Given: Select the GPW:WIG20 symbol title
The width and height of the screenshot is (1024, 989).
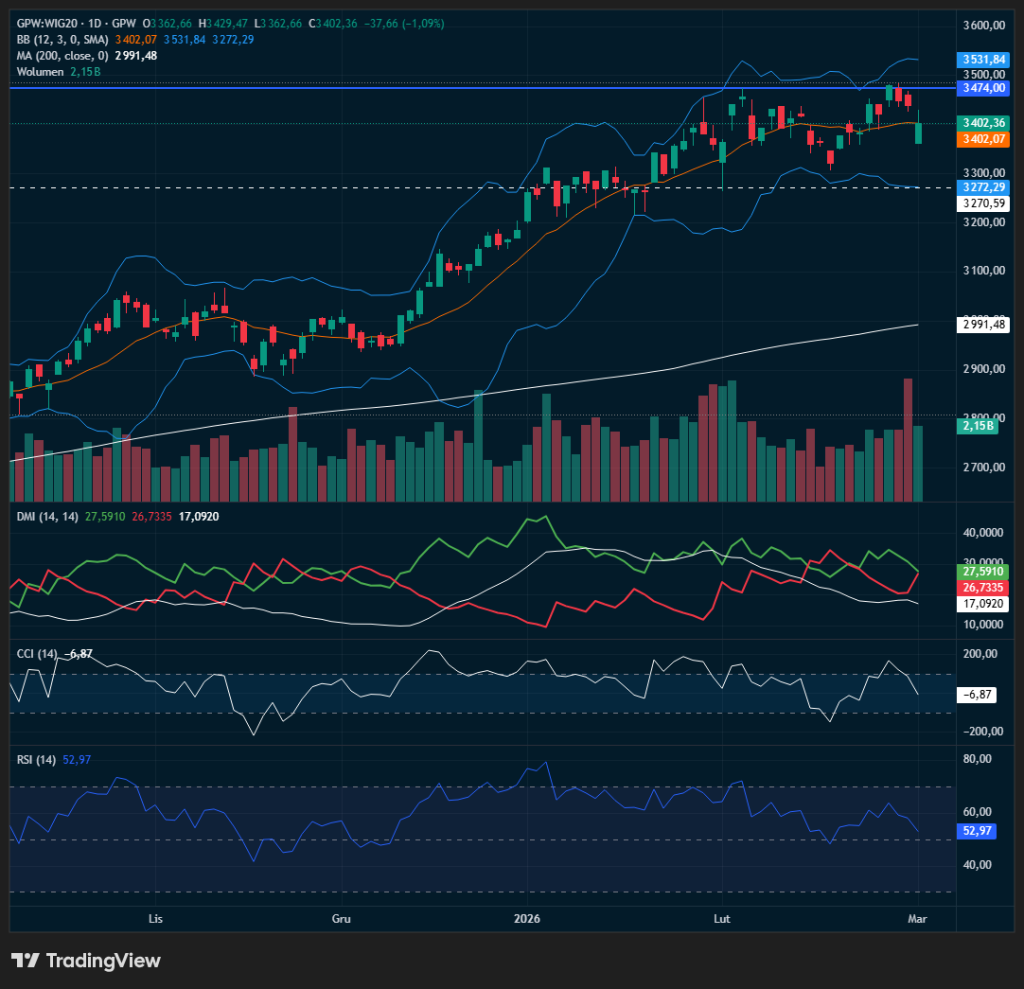Looking at the screenshot, I should (x=48, y=23).
